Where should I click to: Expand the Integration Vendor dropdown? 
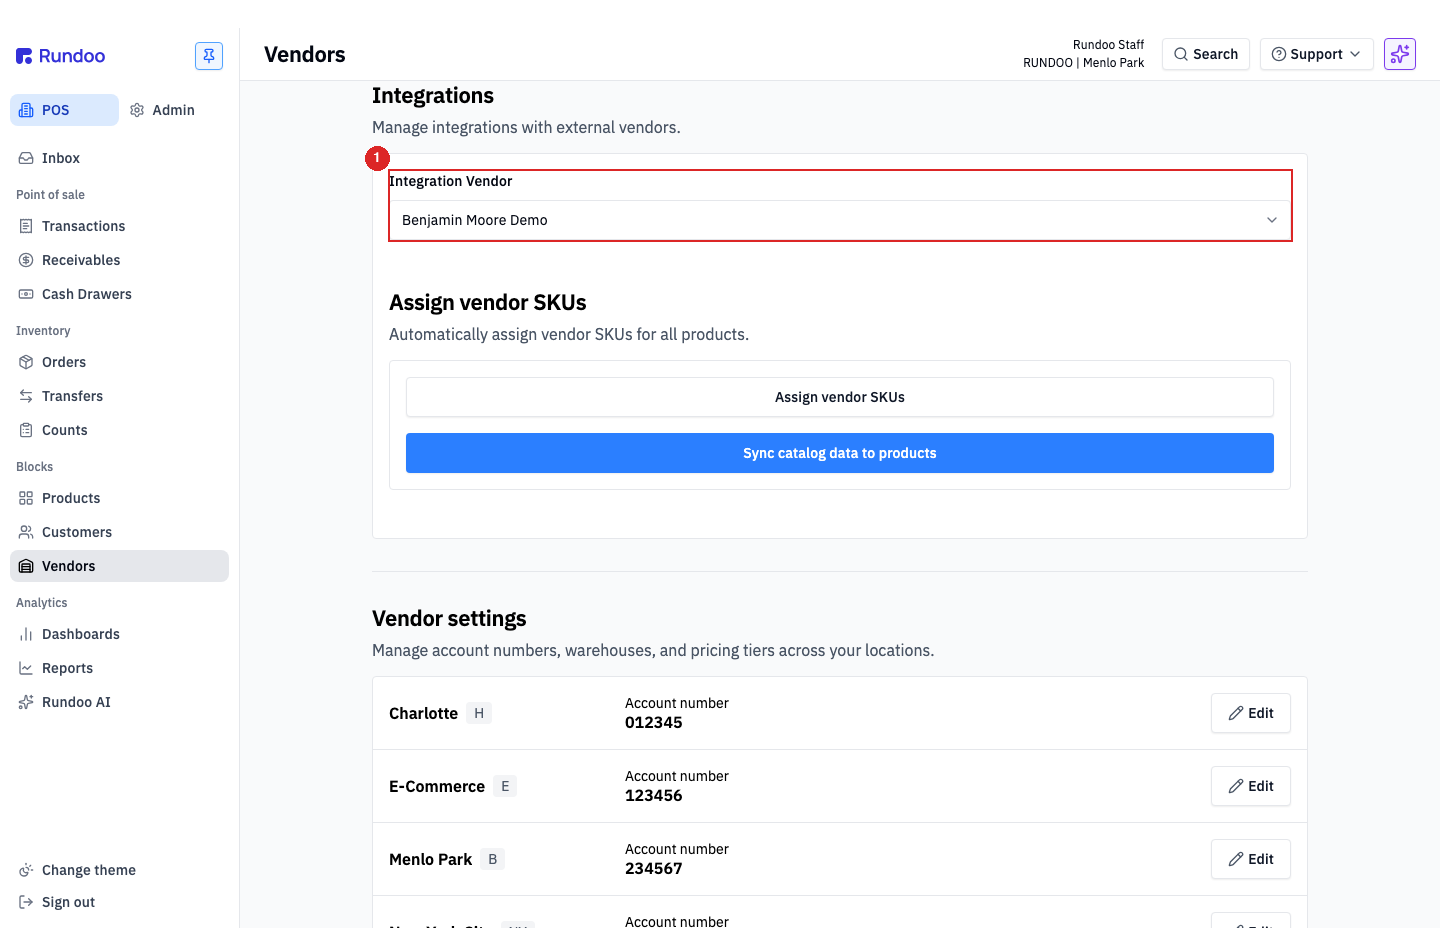coord(840,220)
